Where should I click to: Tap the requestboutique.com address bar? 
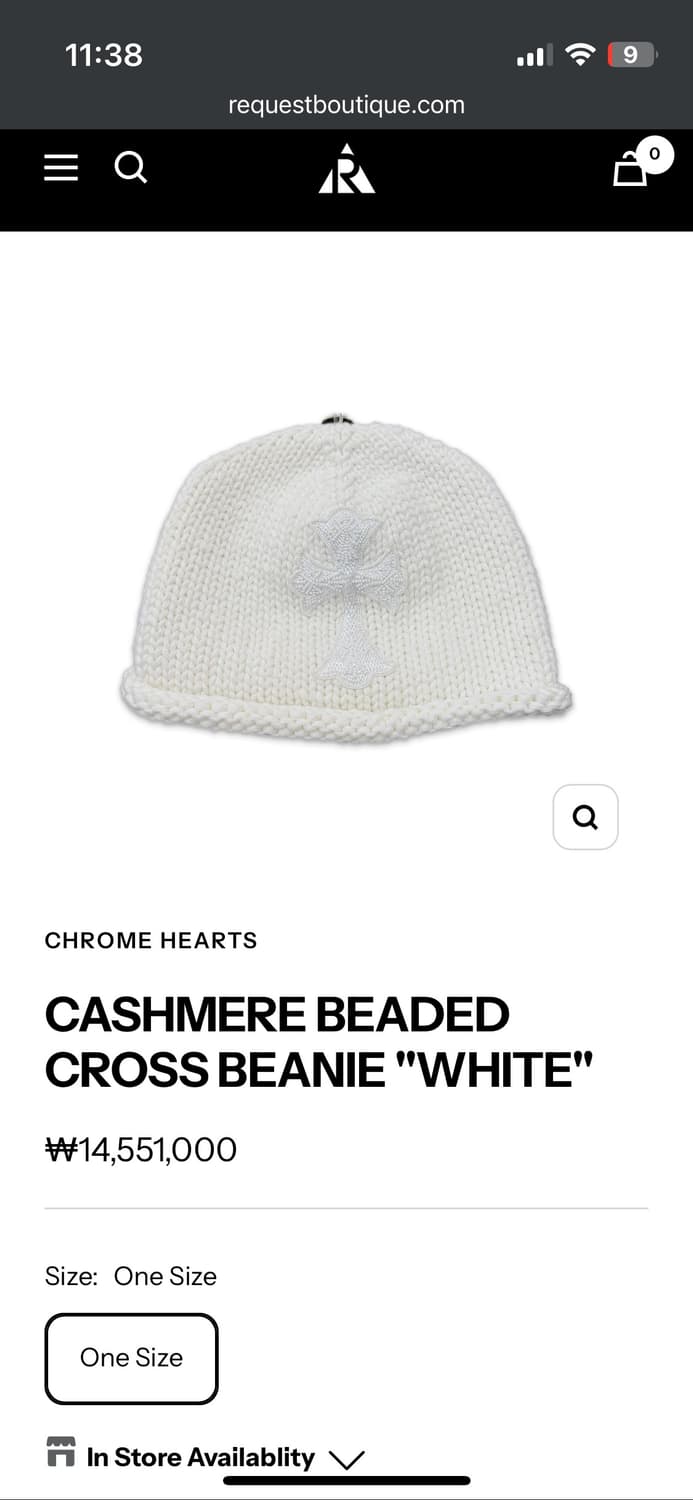coord(346,105)
